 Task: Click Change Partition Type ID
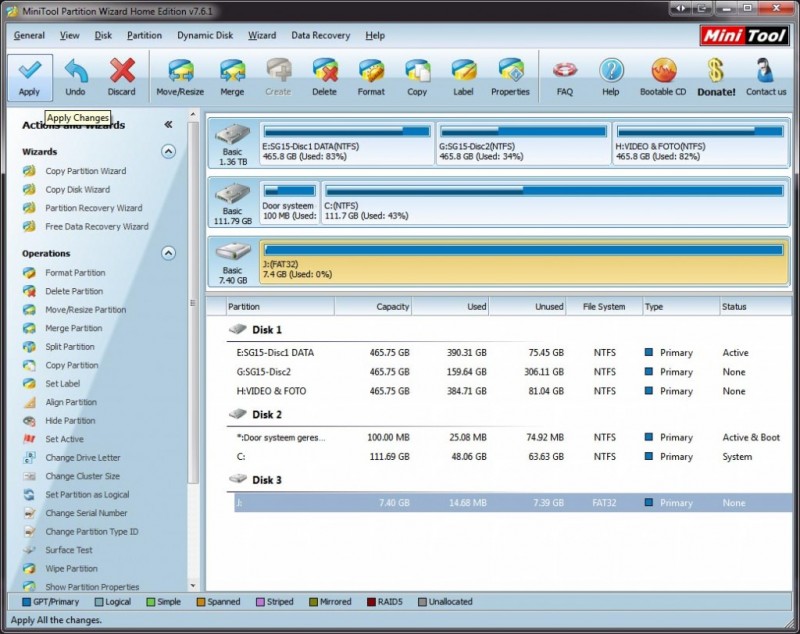click(x=91, y=531)
